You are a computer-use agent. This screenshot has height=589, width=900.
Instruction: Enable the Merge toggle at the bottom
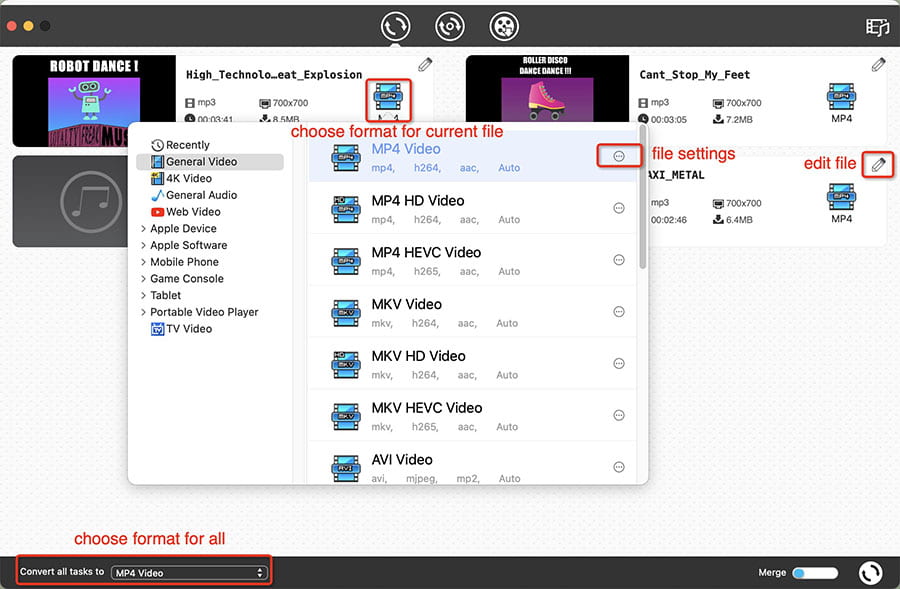814,572
